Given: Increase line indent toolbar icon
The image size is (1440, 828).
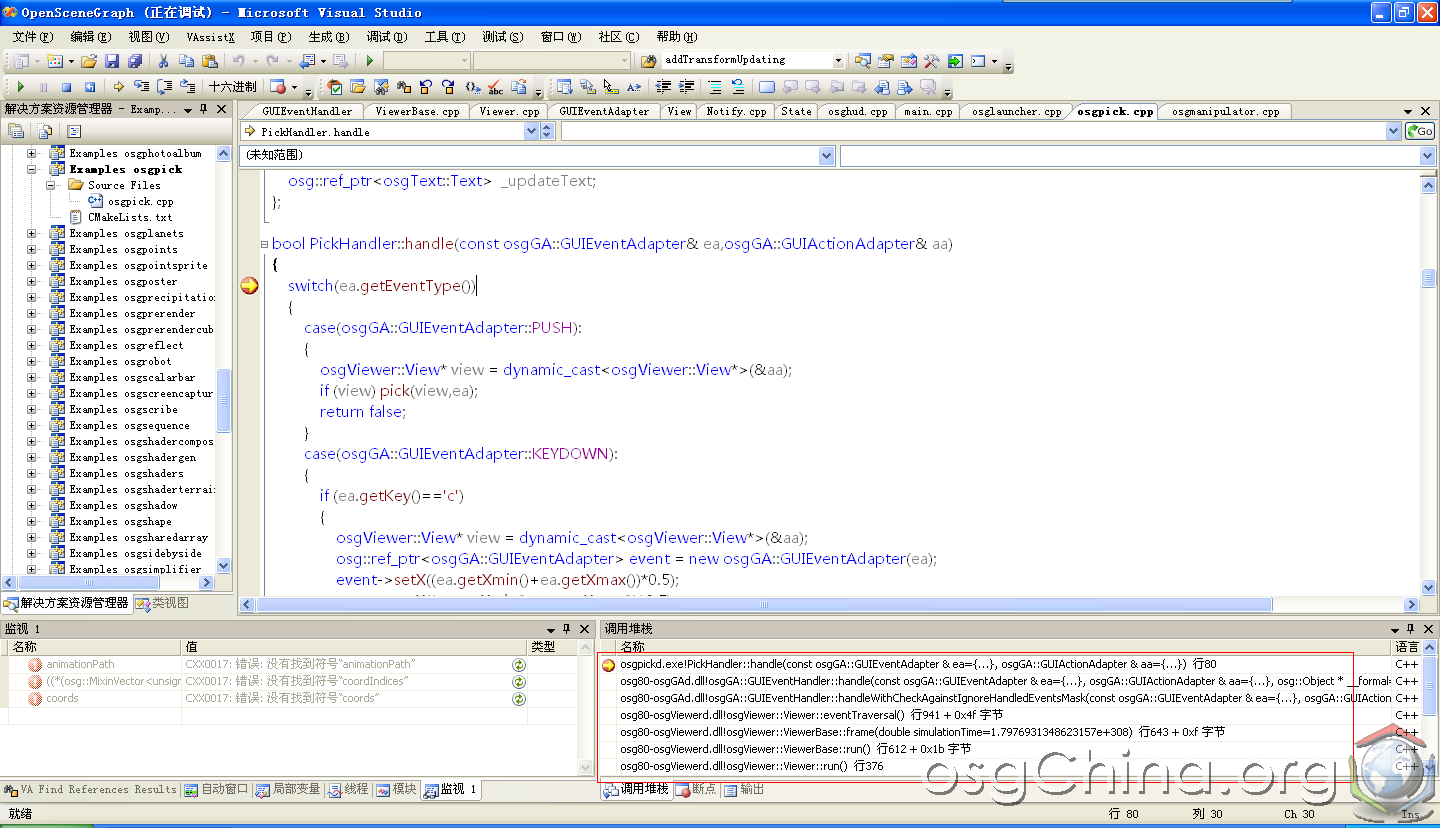Looking at the screenshot, I should 687,87.
